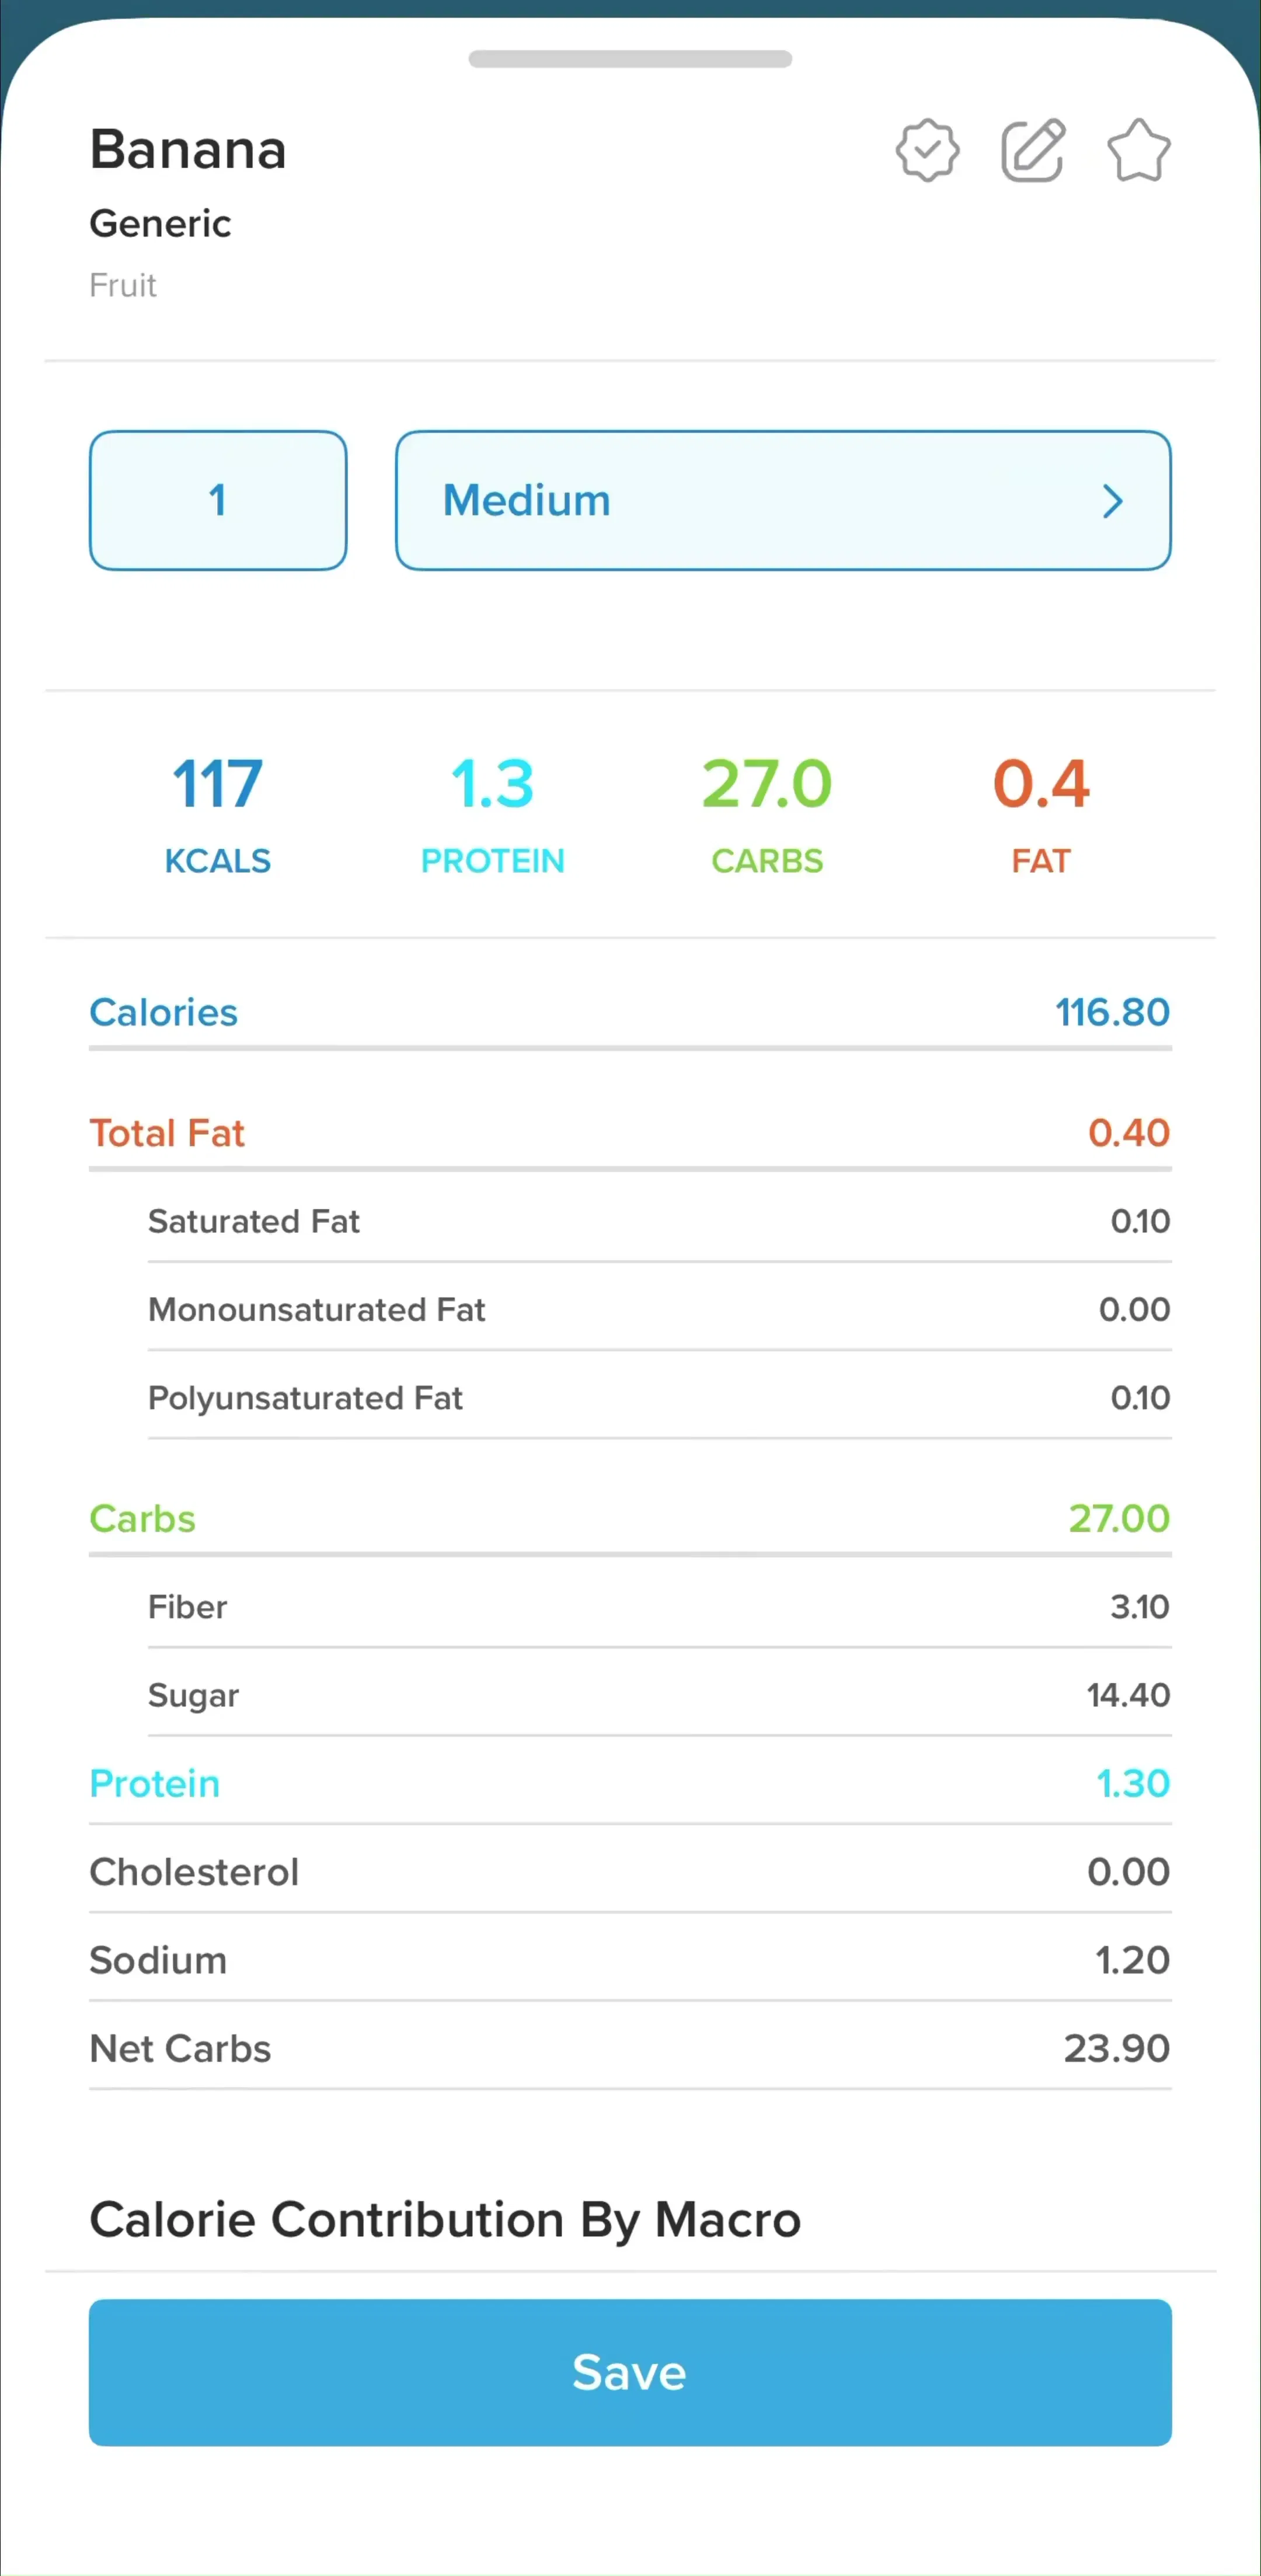Click the chevron arrow beside Medium
The image size is (1261, 2576).
[1112, 501]
